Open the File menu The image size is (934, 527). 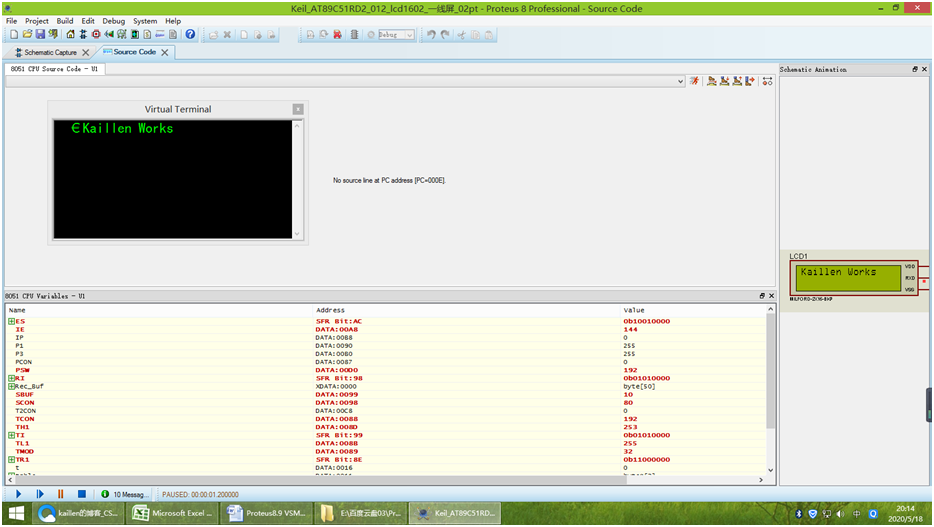[11, 21]
